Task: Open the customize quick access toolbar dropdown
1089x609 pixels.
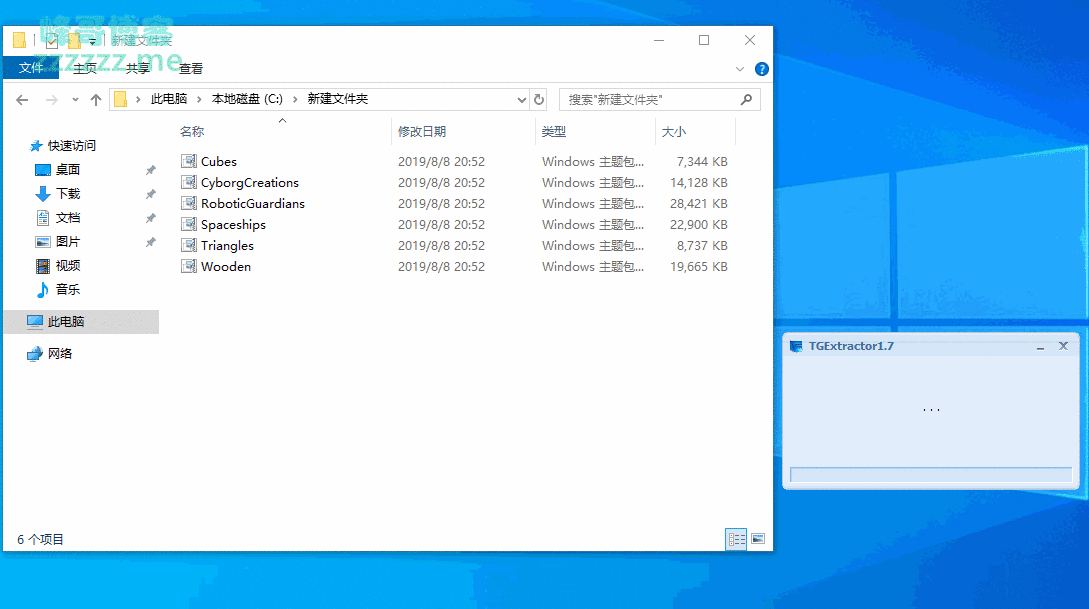Action: pos(93,41)
